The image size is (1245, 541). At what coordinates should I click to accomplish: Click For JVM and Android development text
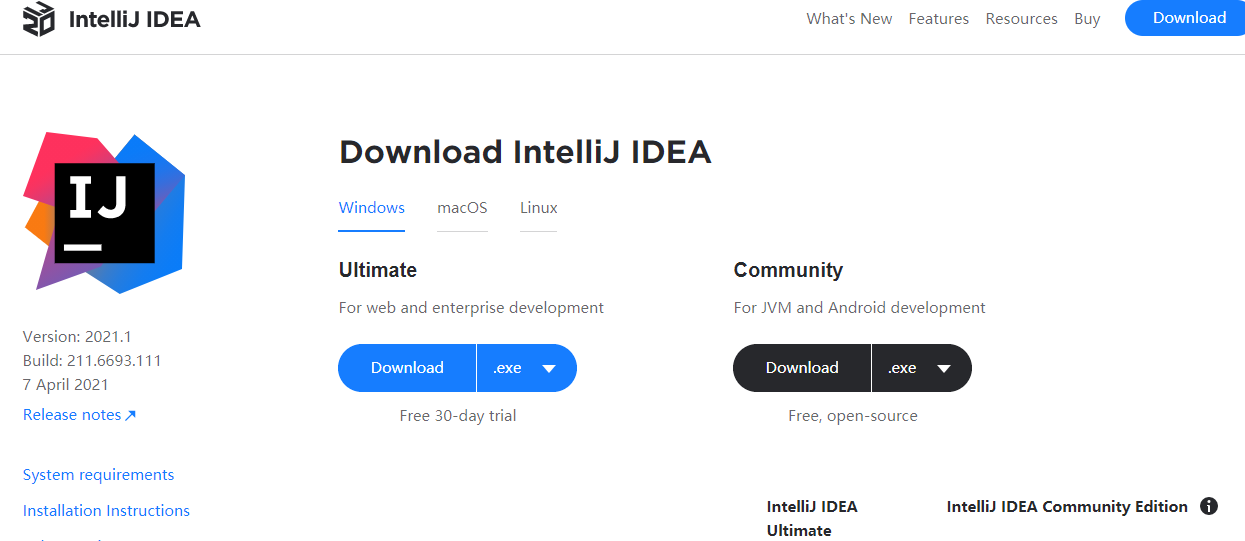(x=859, y=308)
